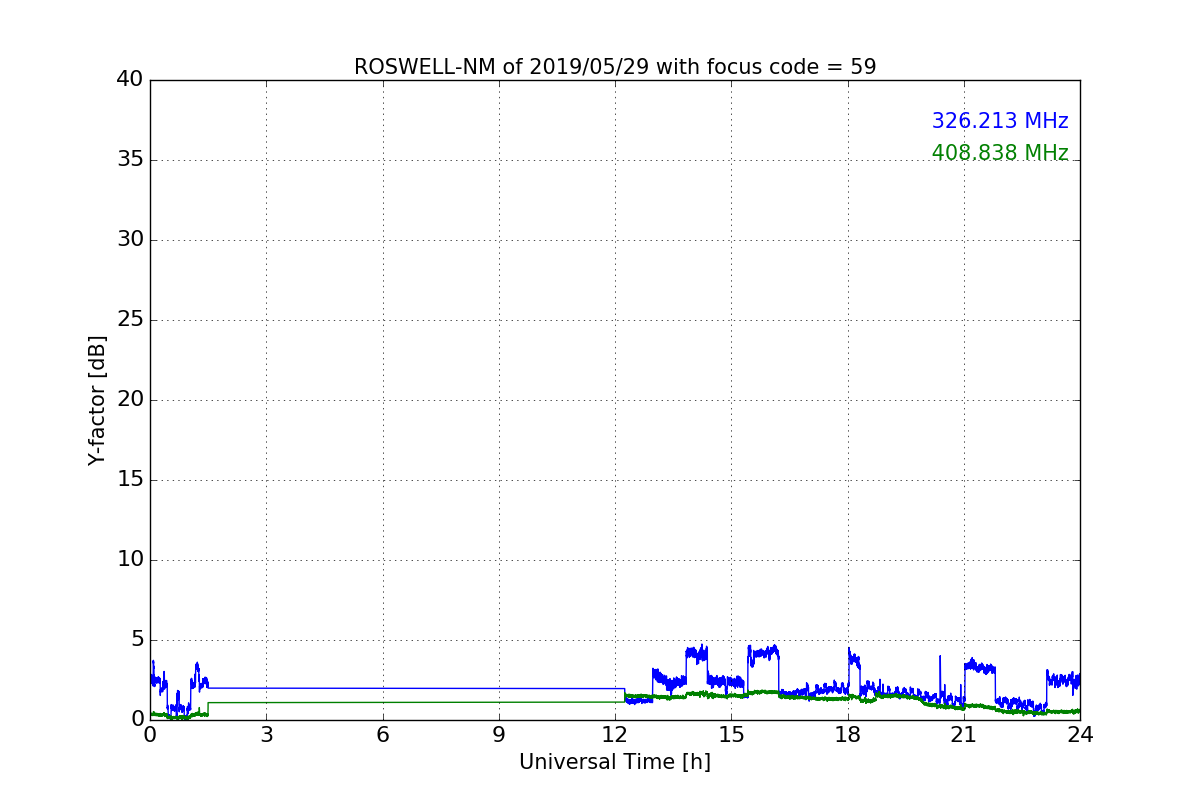1200x800 pixels.
Task: Click the y-axis tick label 40
Action: (x=129, y=79)
